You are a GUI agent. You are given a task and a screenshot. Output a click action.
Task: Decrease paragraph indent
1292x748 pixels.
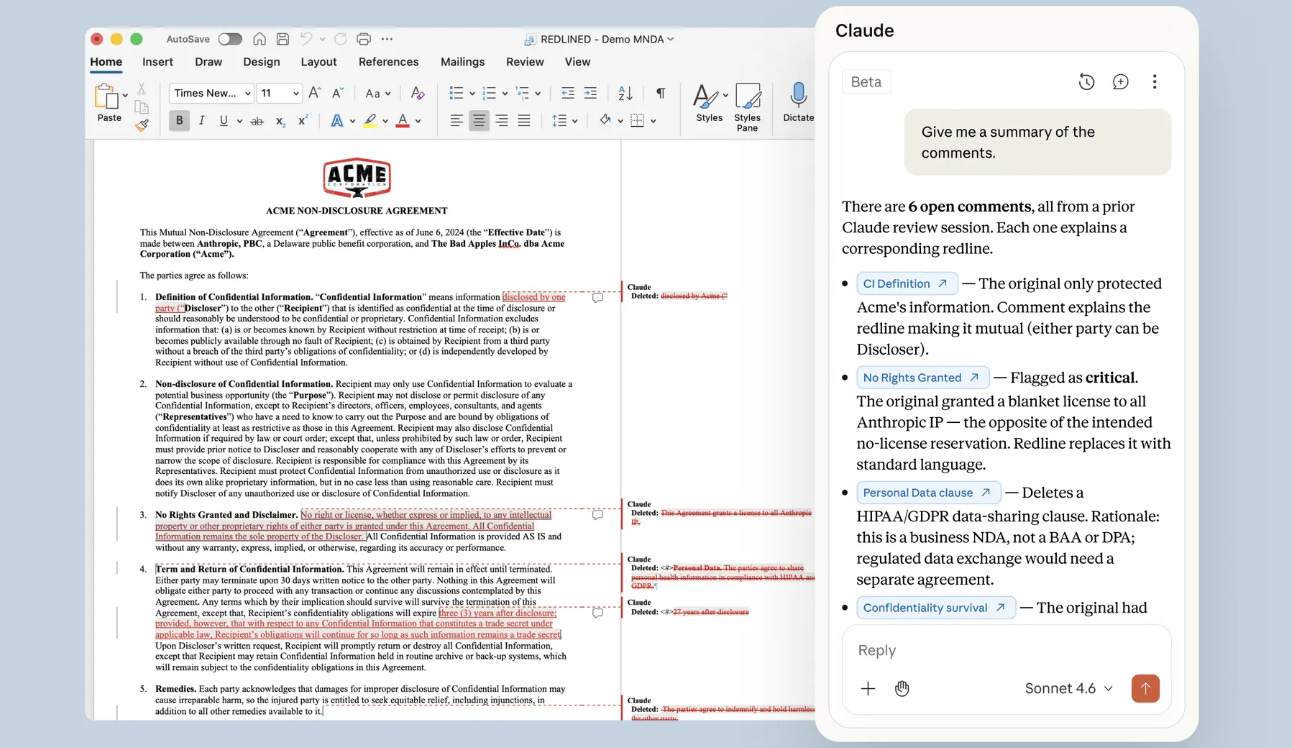point(567,93)
